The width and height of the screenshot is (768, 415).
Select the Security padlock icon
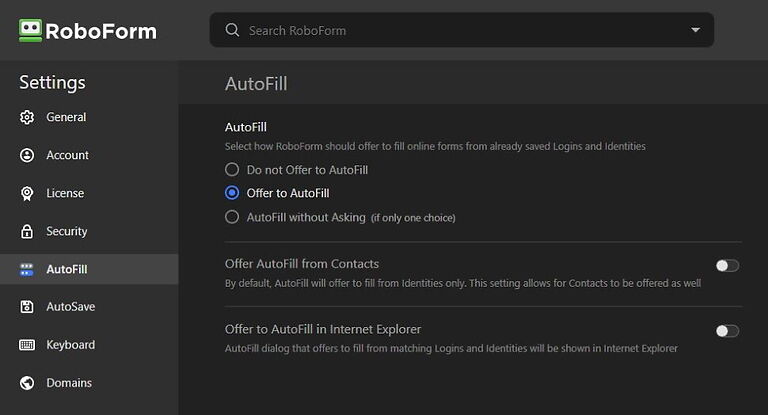(27, 231)
